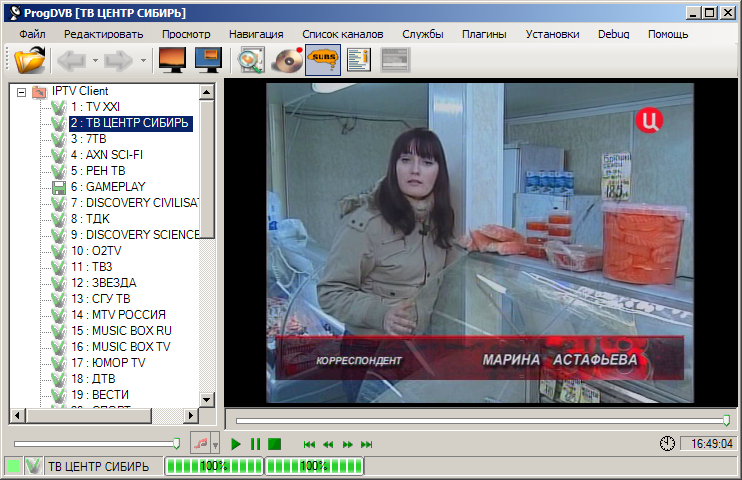The image size is (742, 480).
Task: Select channel 7 : DISCOVERY CIVILISATION
Action: pyautogui.click(x=135, y=203)
